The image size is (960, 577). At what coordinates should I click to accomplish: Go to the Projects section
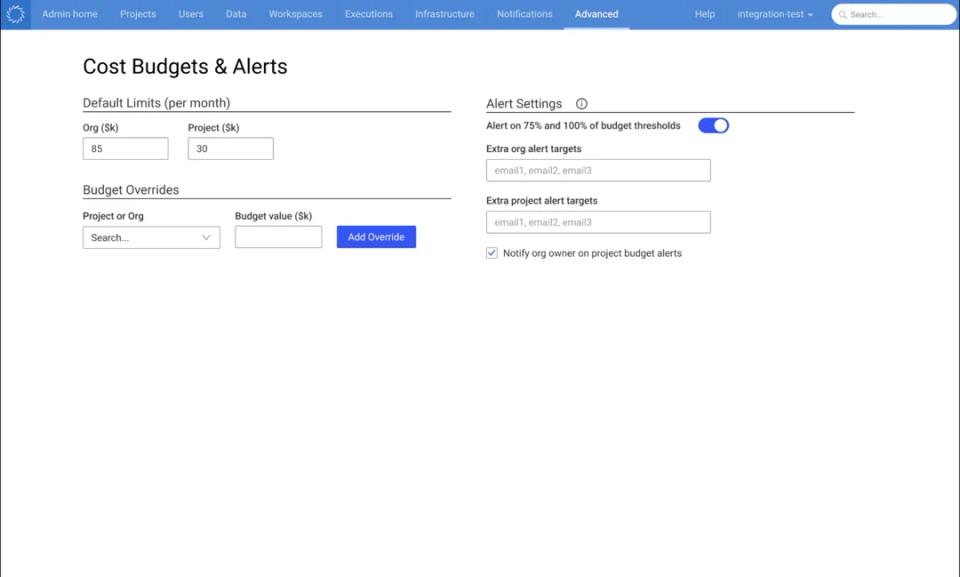click(137, 14)
